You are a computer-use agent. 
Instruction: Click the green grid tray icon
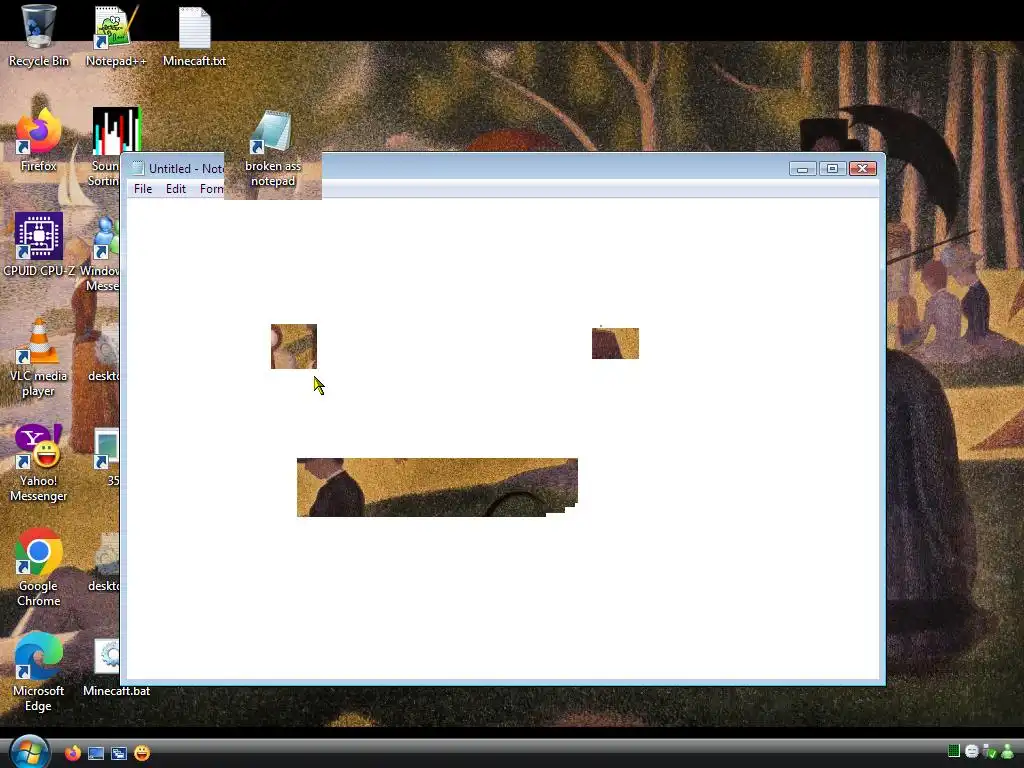tap(953, 751)
